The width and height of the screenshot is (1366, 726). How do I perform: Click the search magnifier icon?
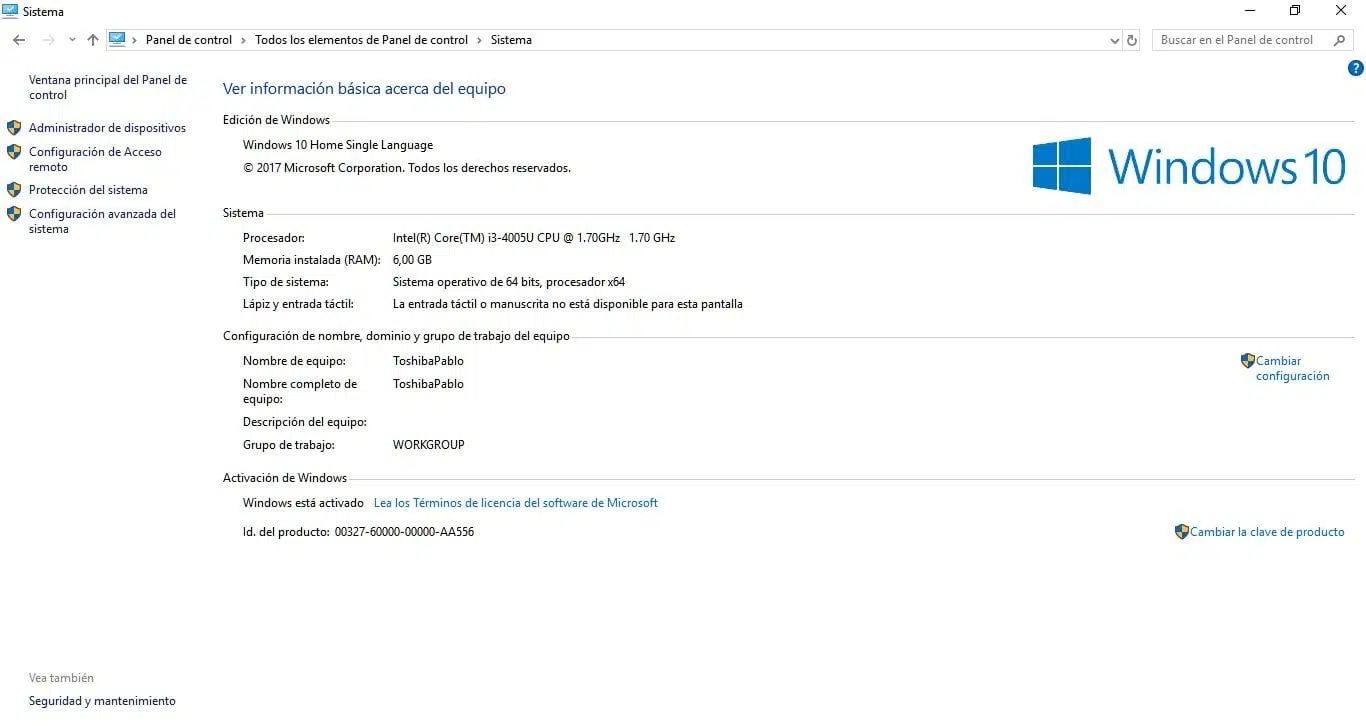(x=1340, y=40)
